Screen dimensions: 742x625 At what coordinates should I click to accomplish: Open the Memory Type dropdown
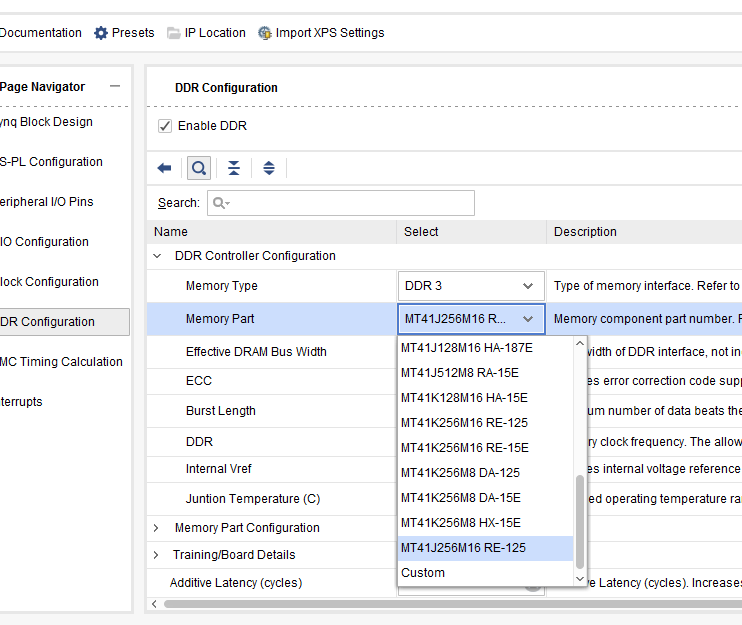click(471, 286)
